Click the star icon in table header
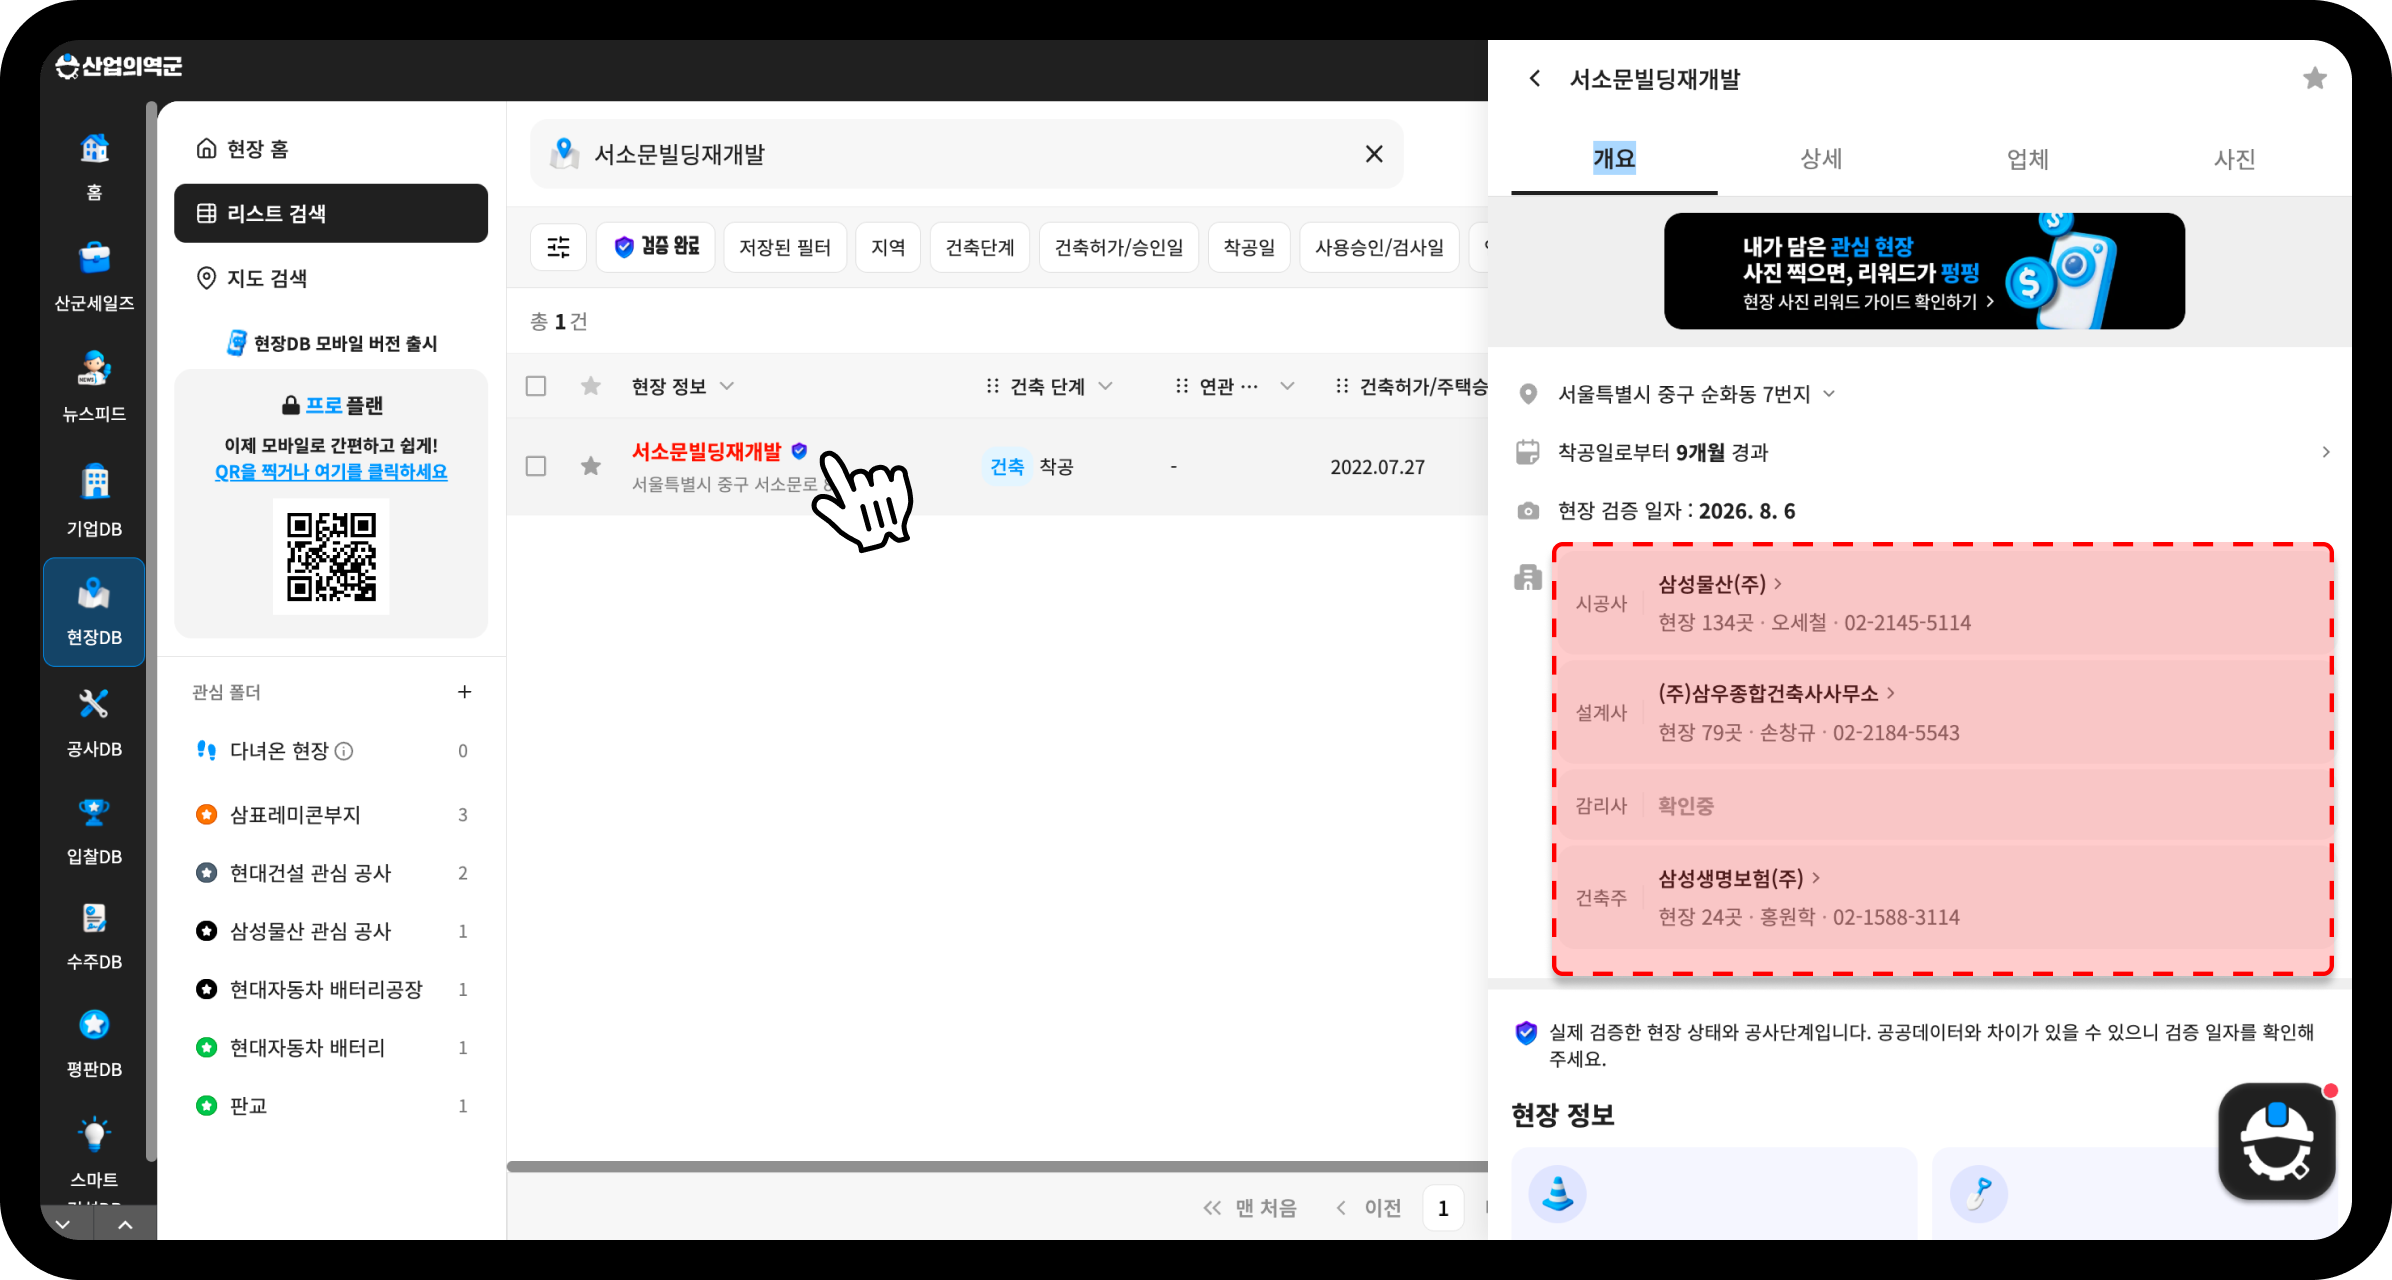The height and width of the screenshot is (1280, 2392). point(591,386)
